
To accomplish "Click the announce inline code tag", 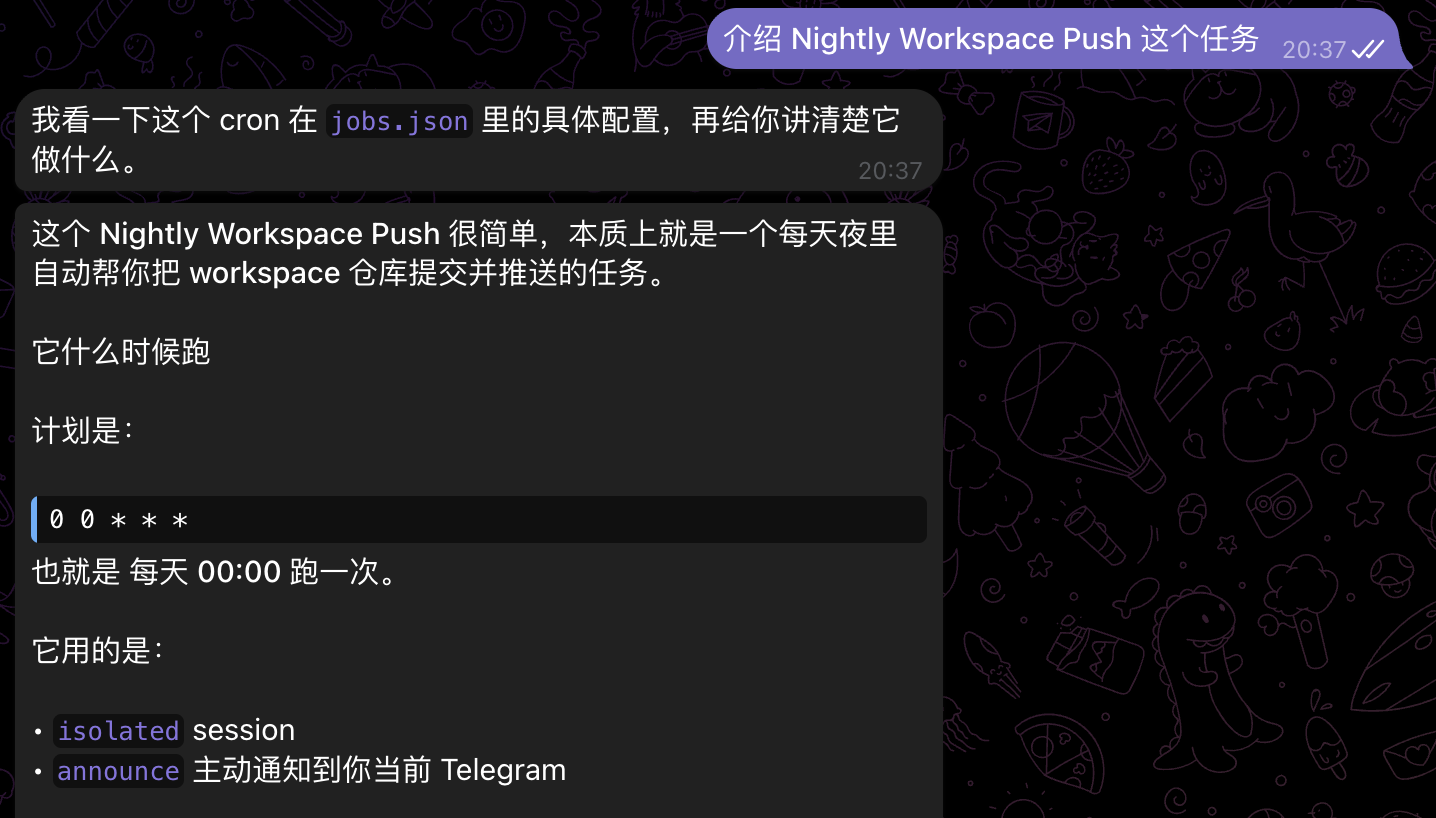I will click(x=118, y=771).
